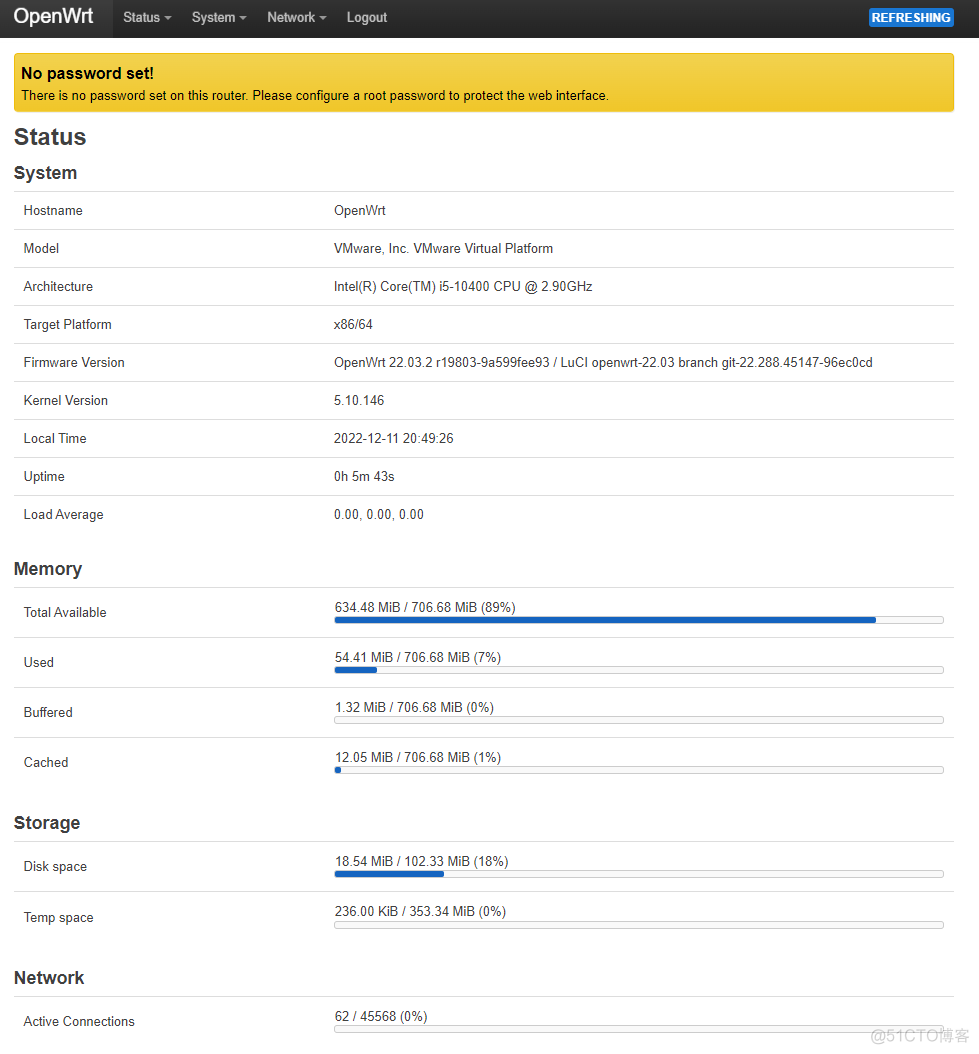This screenshot has width=979, height=1054.
Task: Open the OpenWrt home logo
Action: tap(55, 17)
